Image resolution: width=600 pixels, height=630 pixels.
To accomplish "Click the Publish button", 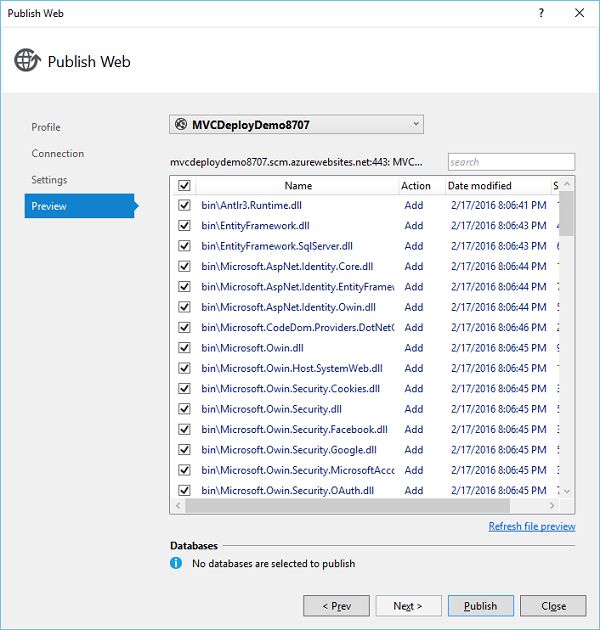I will coord(480,606).
